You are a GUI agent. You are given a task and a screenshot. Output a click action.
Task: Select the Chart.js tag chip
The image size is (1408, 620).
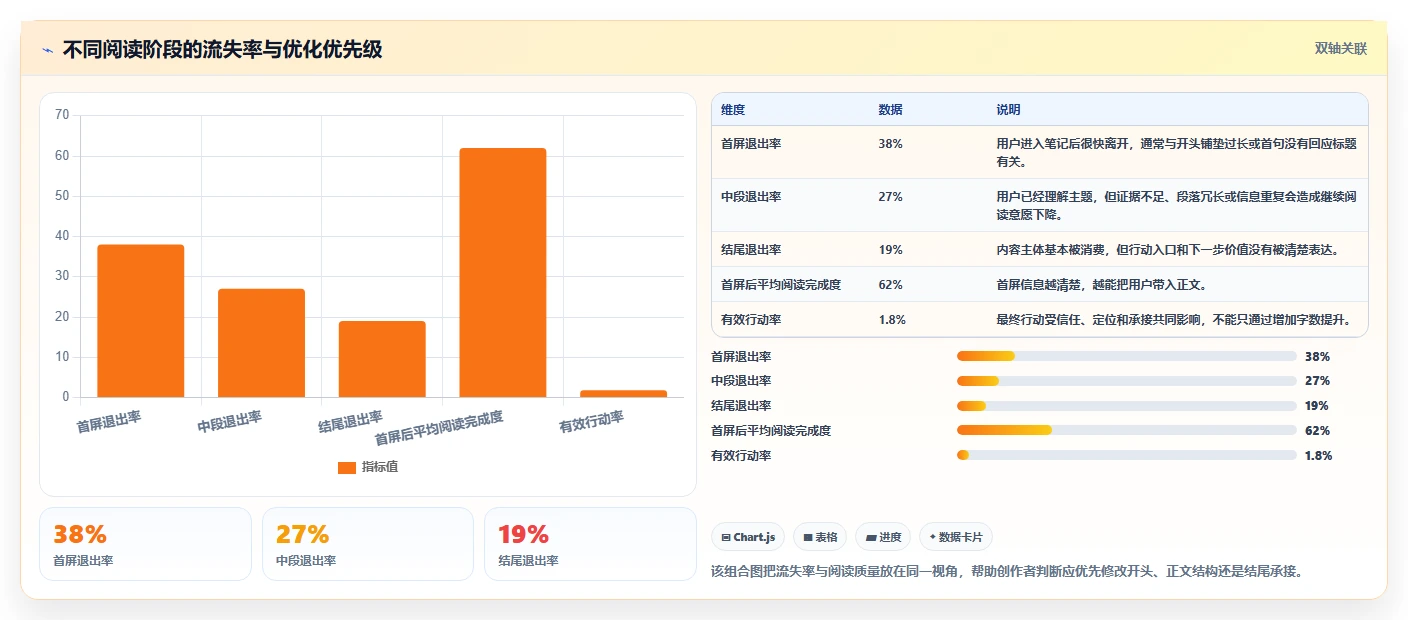(x=748, y=537)
